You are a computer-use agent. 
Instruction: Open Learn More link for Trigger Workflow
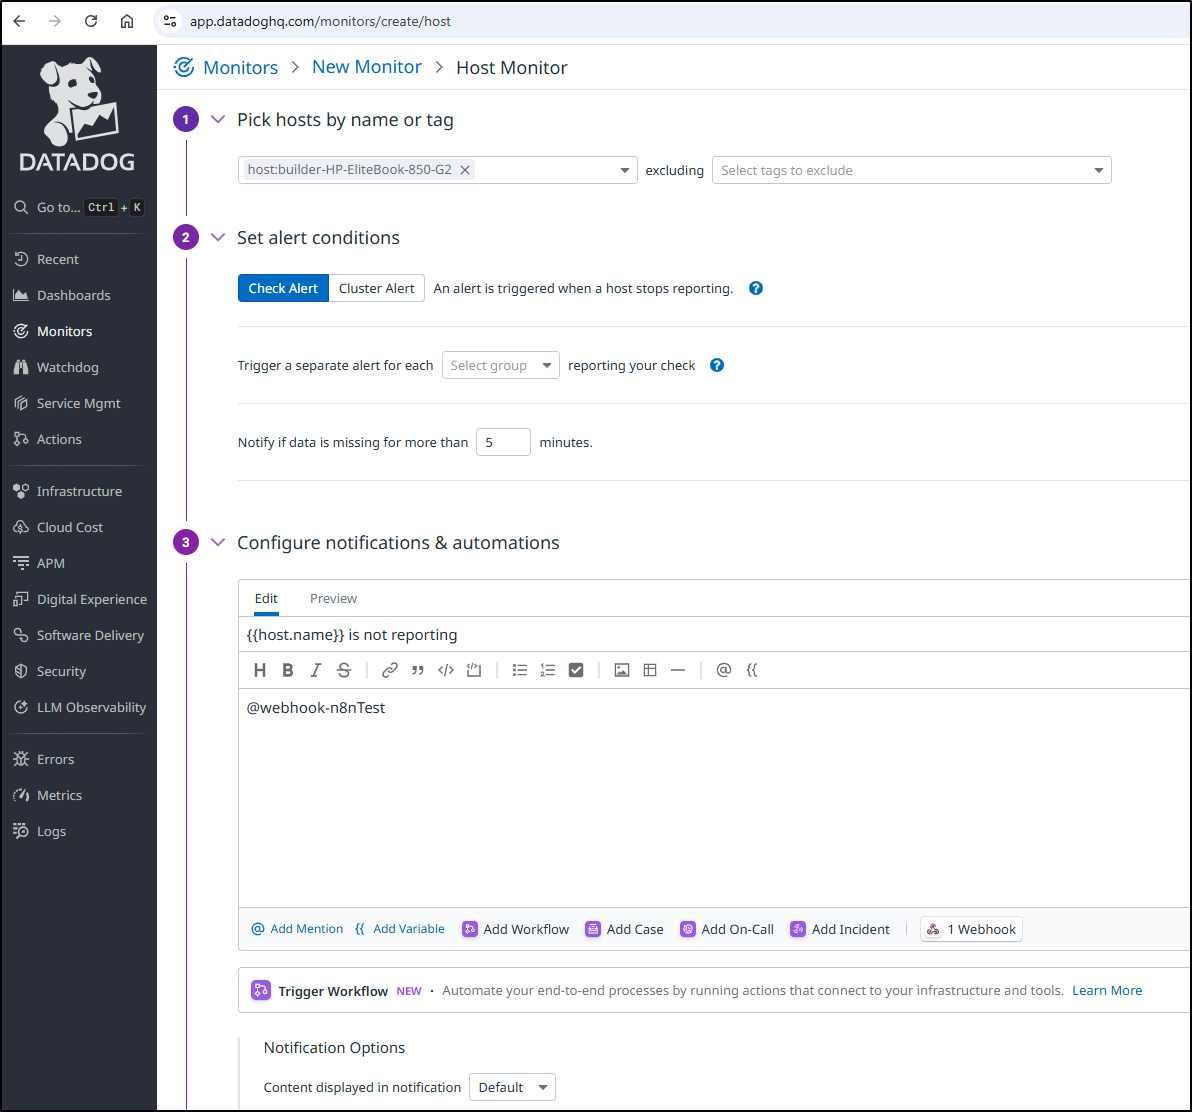click(1107, 990)
